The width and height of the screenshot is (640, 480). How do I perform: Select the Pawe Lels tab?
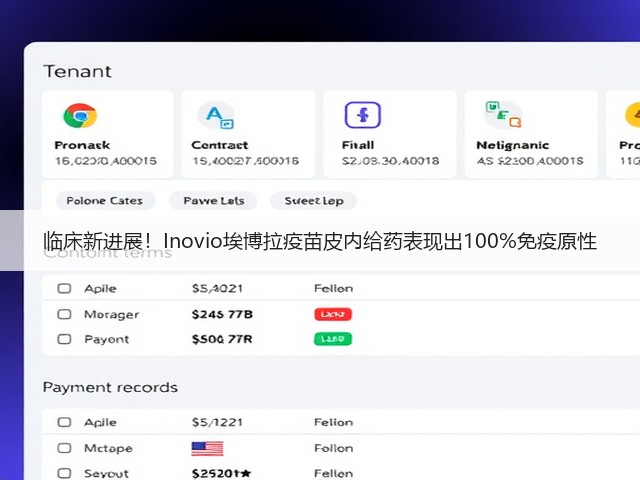(213, 201)
